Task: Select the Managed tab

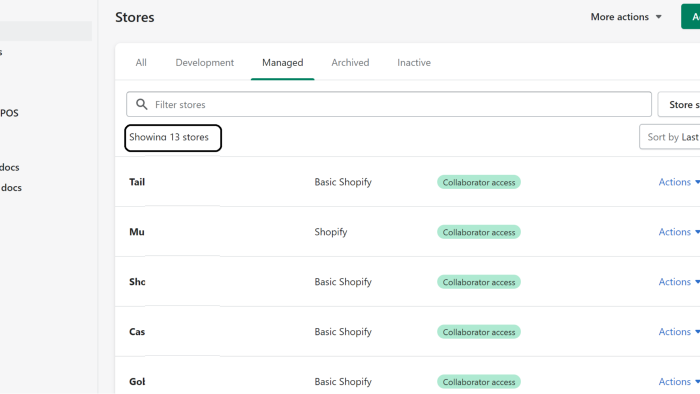Action: pyautogui.click(x=283, y=63)
